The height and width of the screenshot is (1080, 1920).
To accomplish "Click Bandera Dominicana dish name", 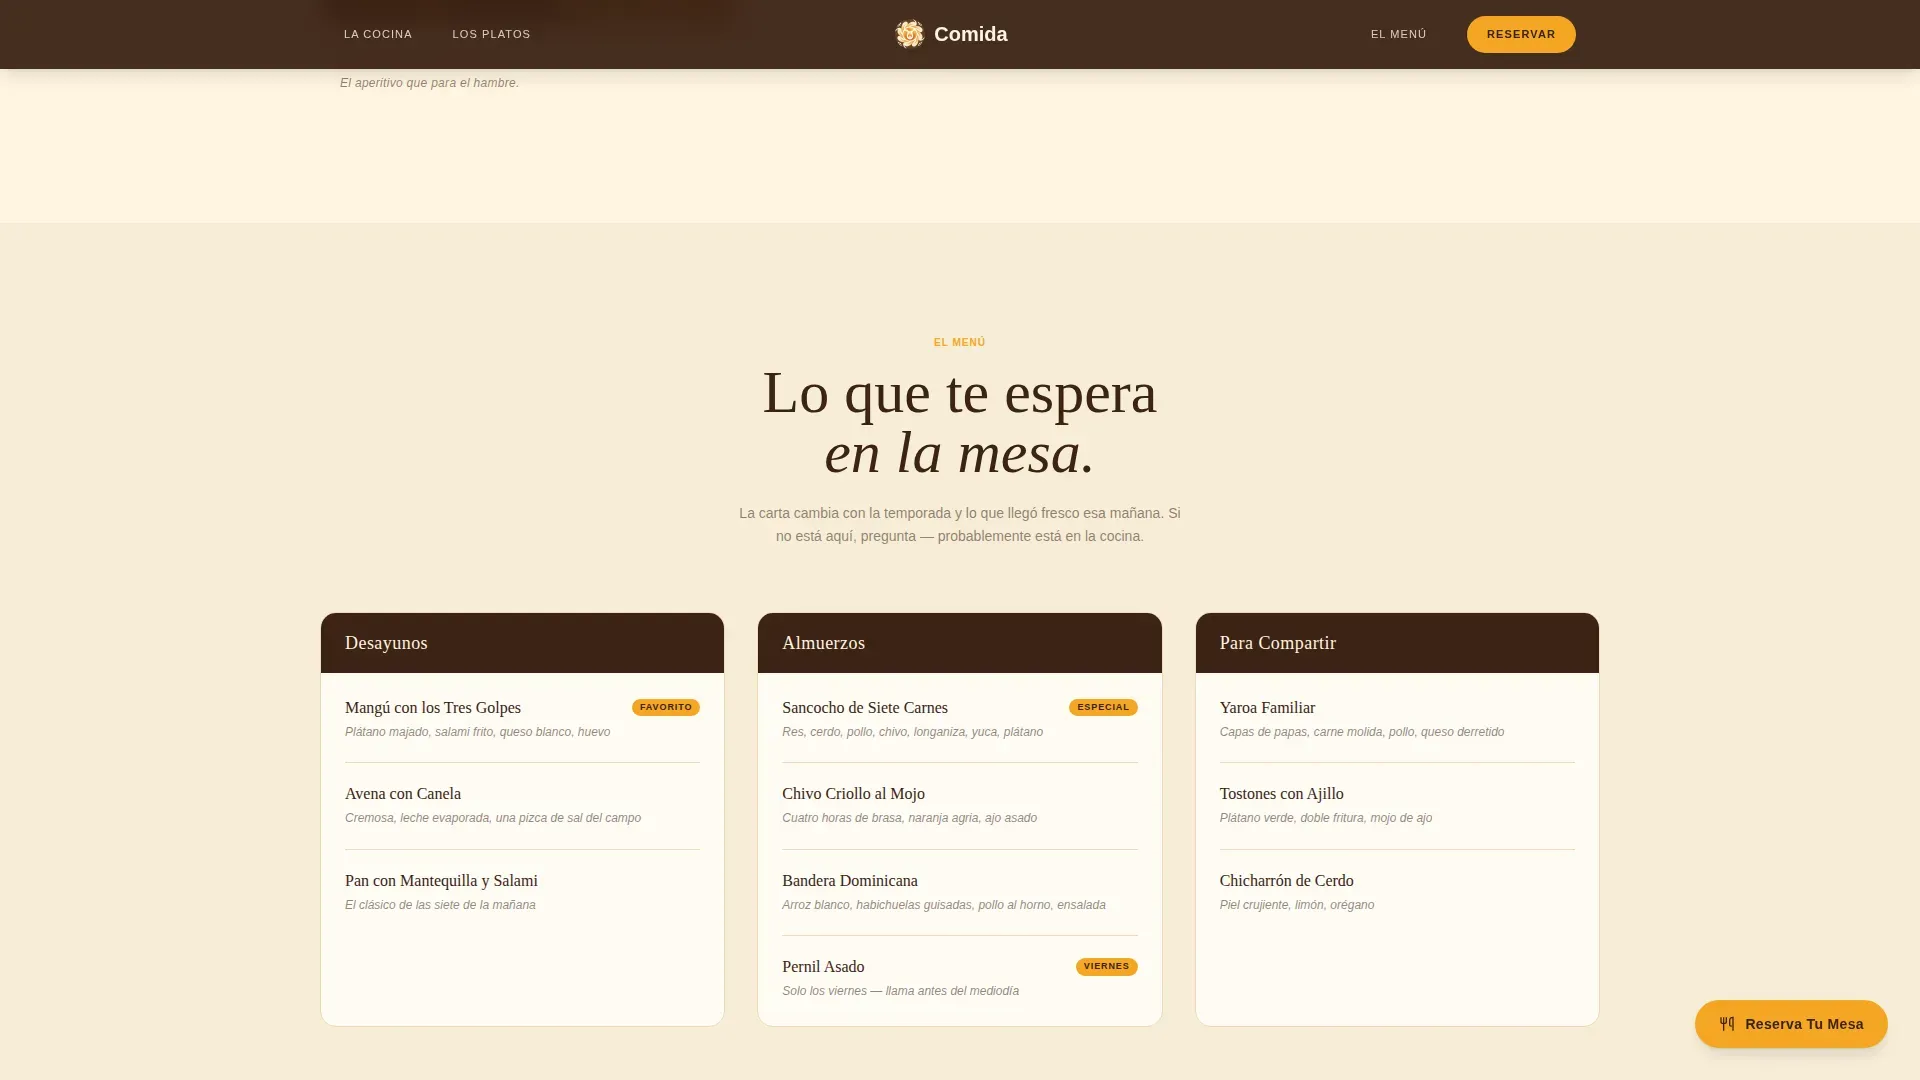I will point(850,881).
